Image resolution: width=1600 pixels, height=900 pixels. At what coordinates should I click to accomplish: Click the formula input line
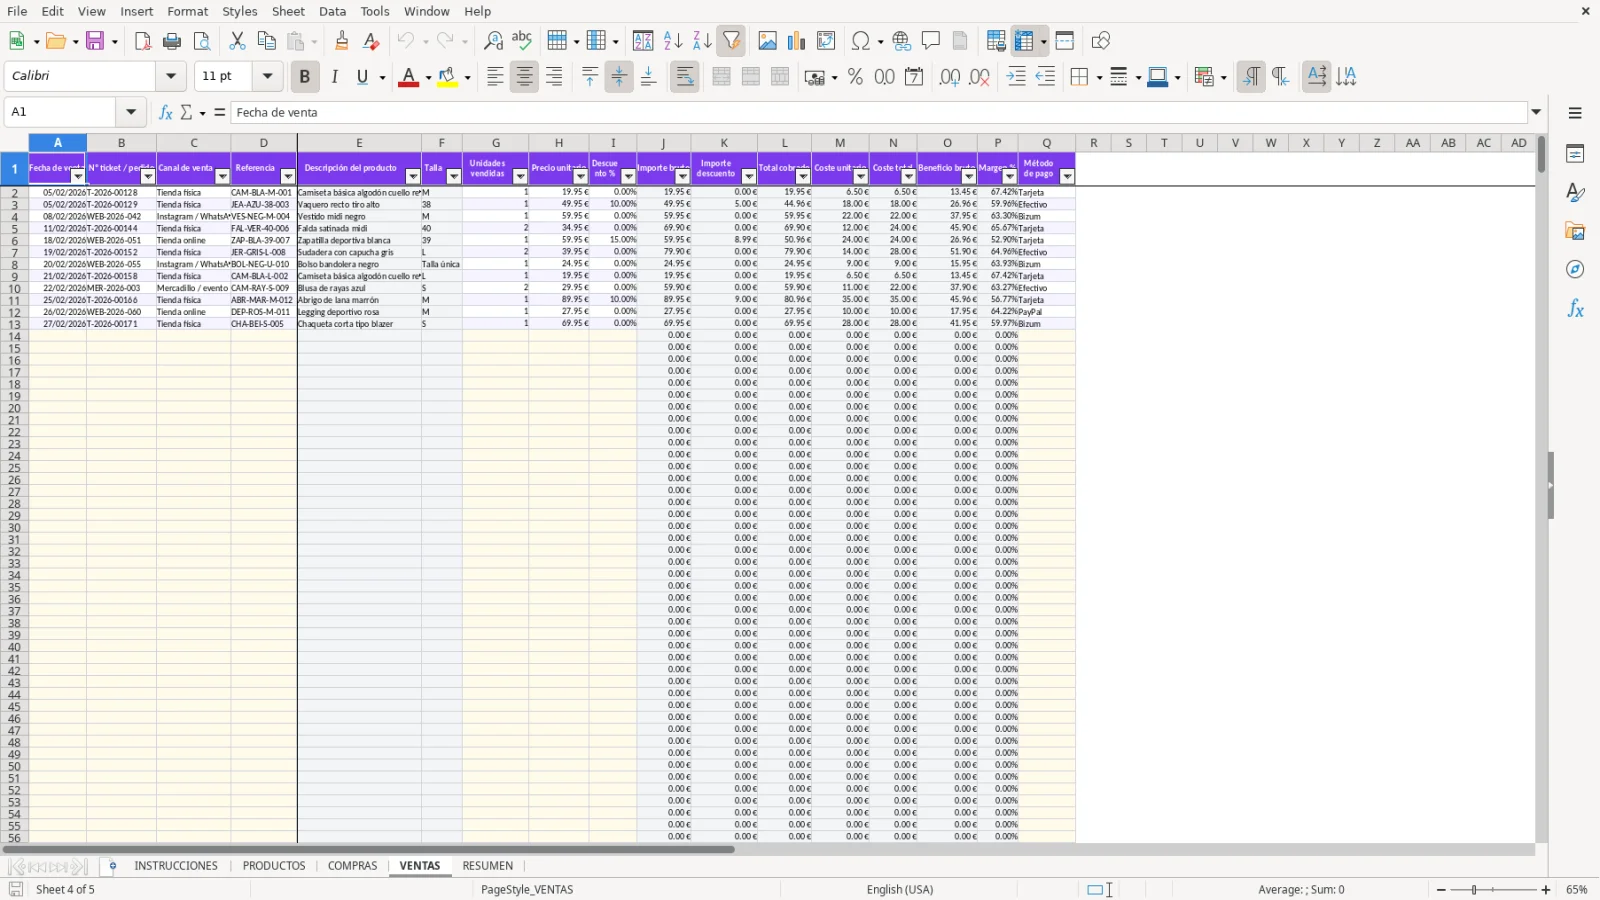(x=880, y=112)
